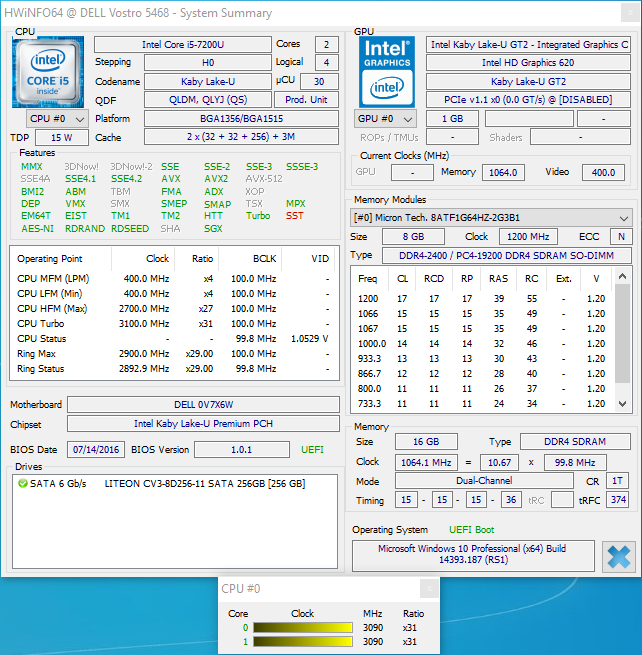Click the Platform BGA1356/BGA1515 field
This screenshot has height=655, width=642.
click(241, 119)
